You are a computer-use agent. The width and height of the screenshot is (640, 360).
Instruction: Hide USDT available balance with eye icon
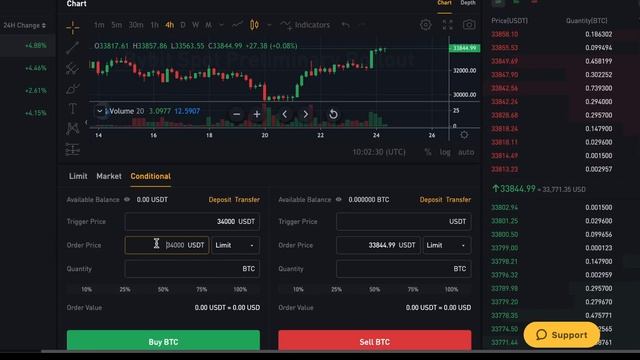click(x=127, y=200)
